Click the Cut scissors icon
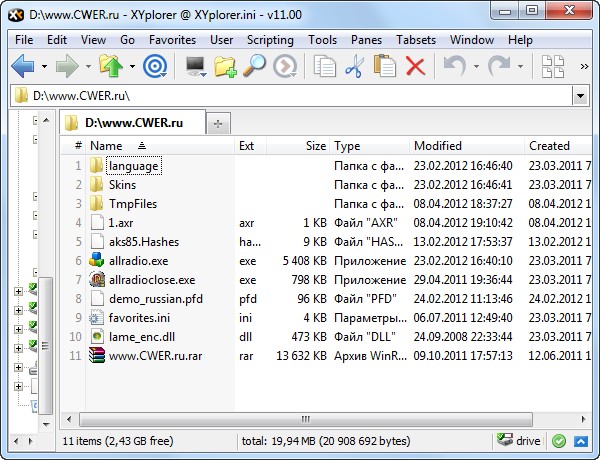The image size is (600, 460). coord(354,67)
